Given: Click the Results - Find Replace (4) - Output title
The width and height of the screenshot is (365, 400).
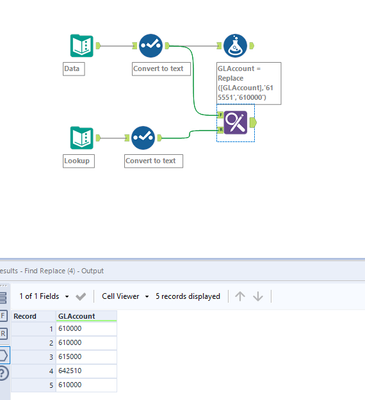Looking at the screenshot, I should click(52, 271).
